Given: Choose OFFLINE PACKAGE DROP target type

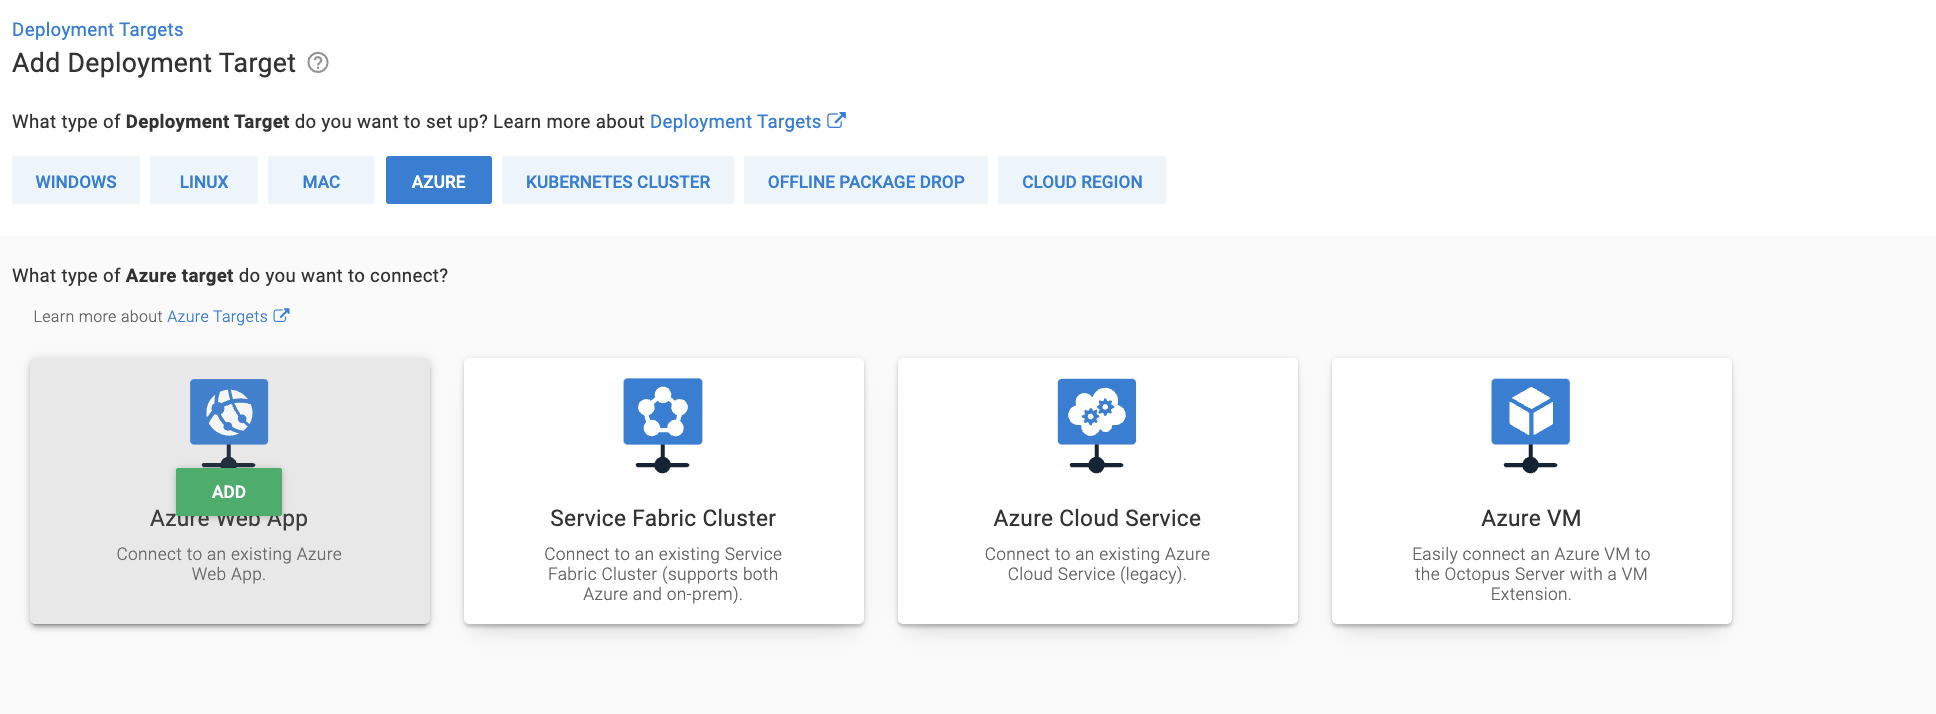Looking at the screenshot, I should [866, 181].
